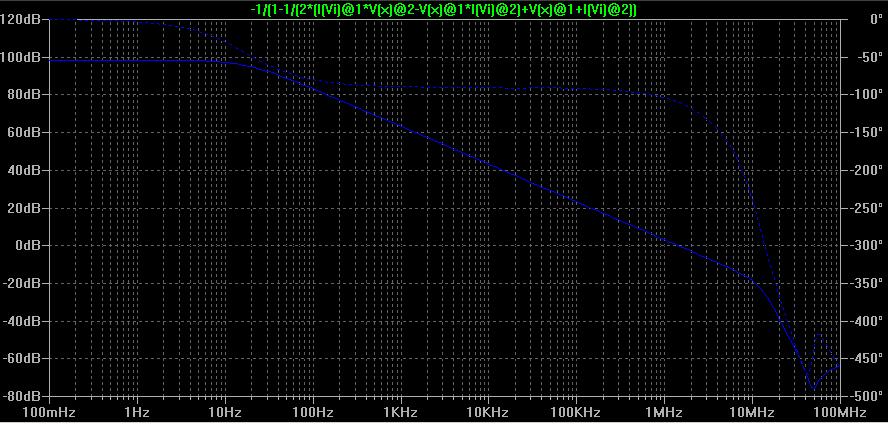Click the 1MHz frequency axis label
The image size is (888, 424).
[664, 412]
